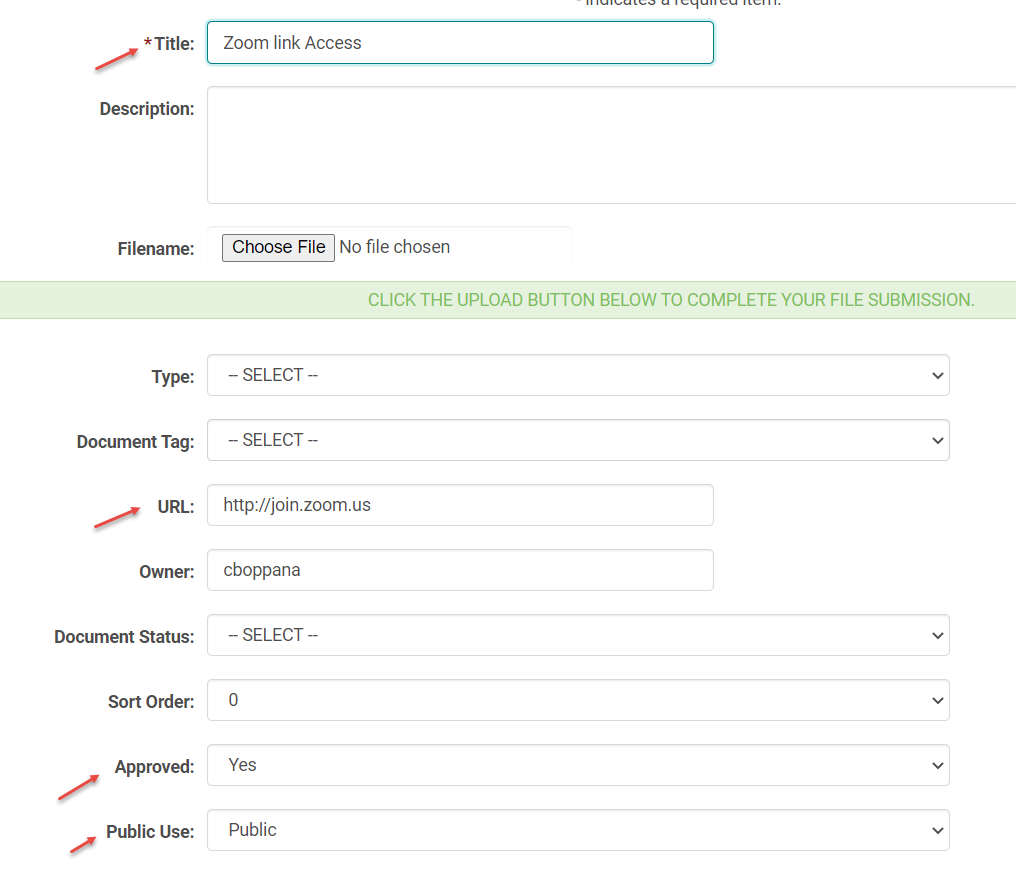Viewport: 1016px width, 869px height.
Task: Open the Sort Order dropdown
Action: click(x=578, y=700)
